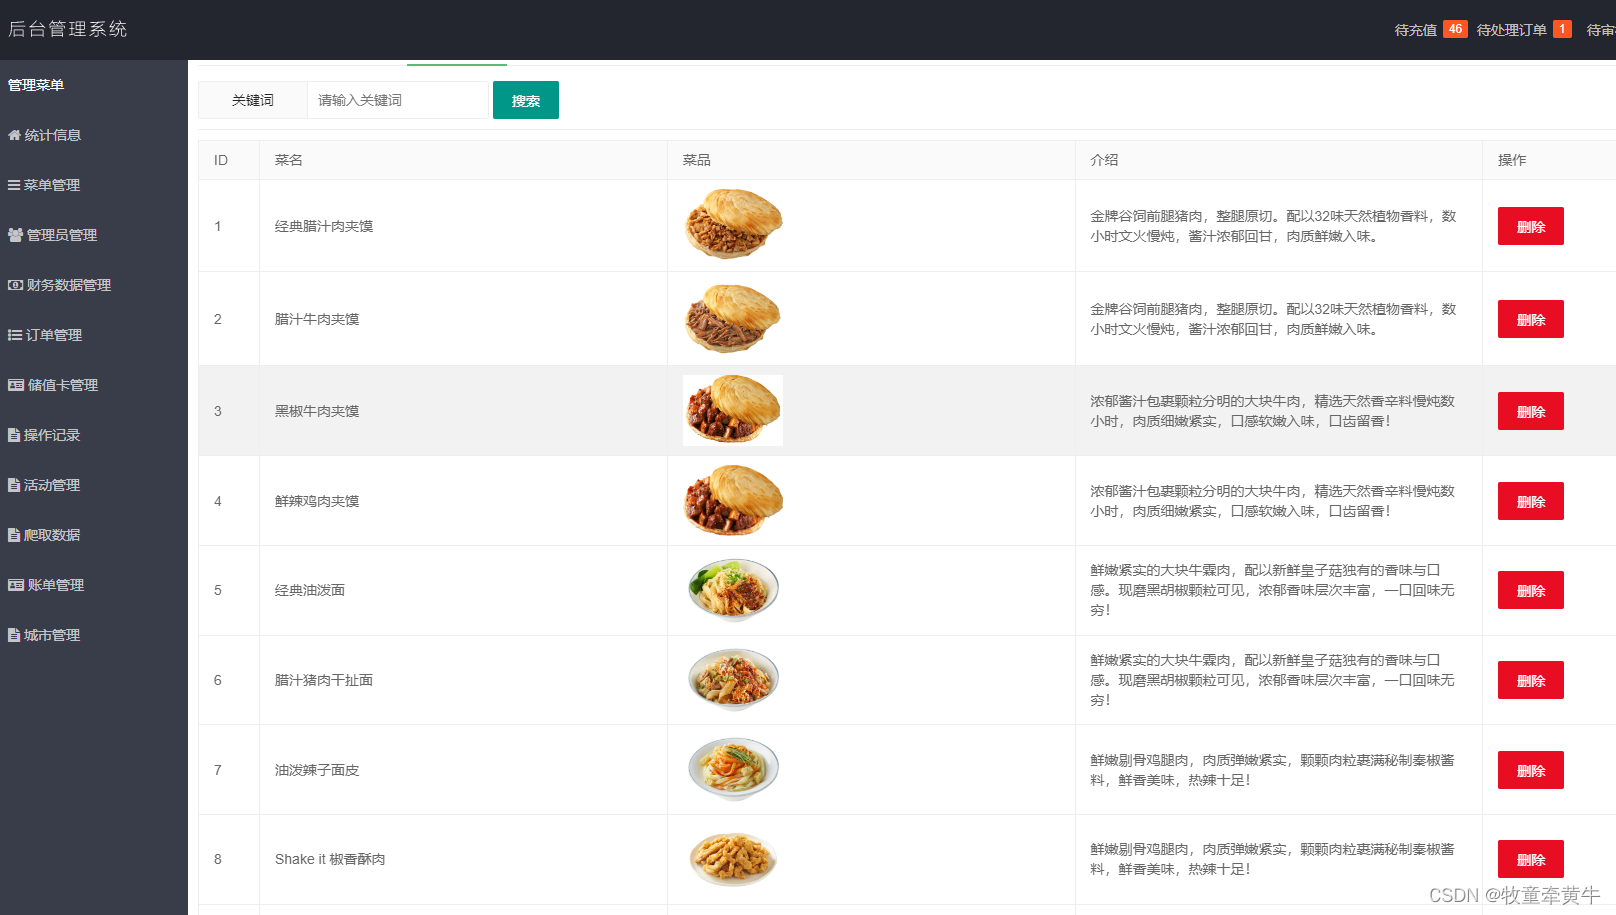Click the name cell 黑椒牛肉夹馍

click(x=317, y=411)
